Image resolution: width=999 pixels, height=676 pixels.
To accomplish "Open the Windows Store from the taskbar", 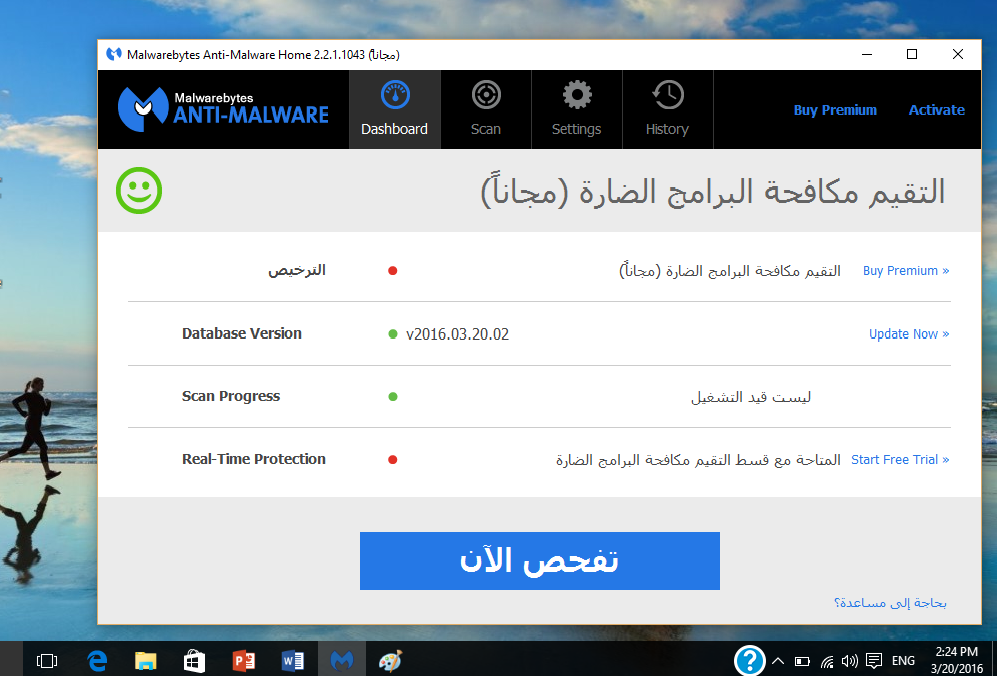I will [x=194, y=661].
